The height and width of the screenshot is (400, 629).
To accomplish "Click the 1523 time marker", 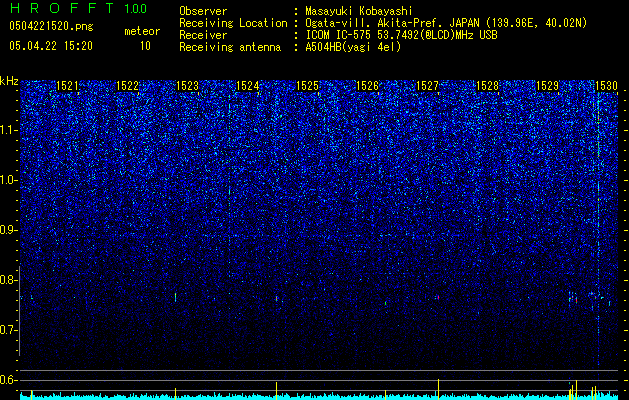I will pos(187,86).
